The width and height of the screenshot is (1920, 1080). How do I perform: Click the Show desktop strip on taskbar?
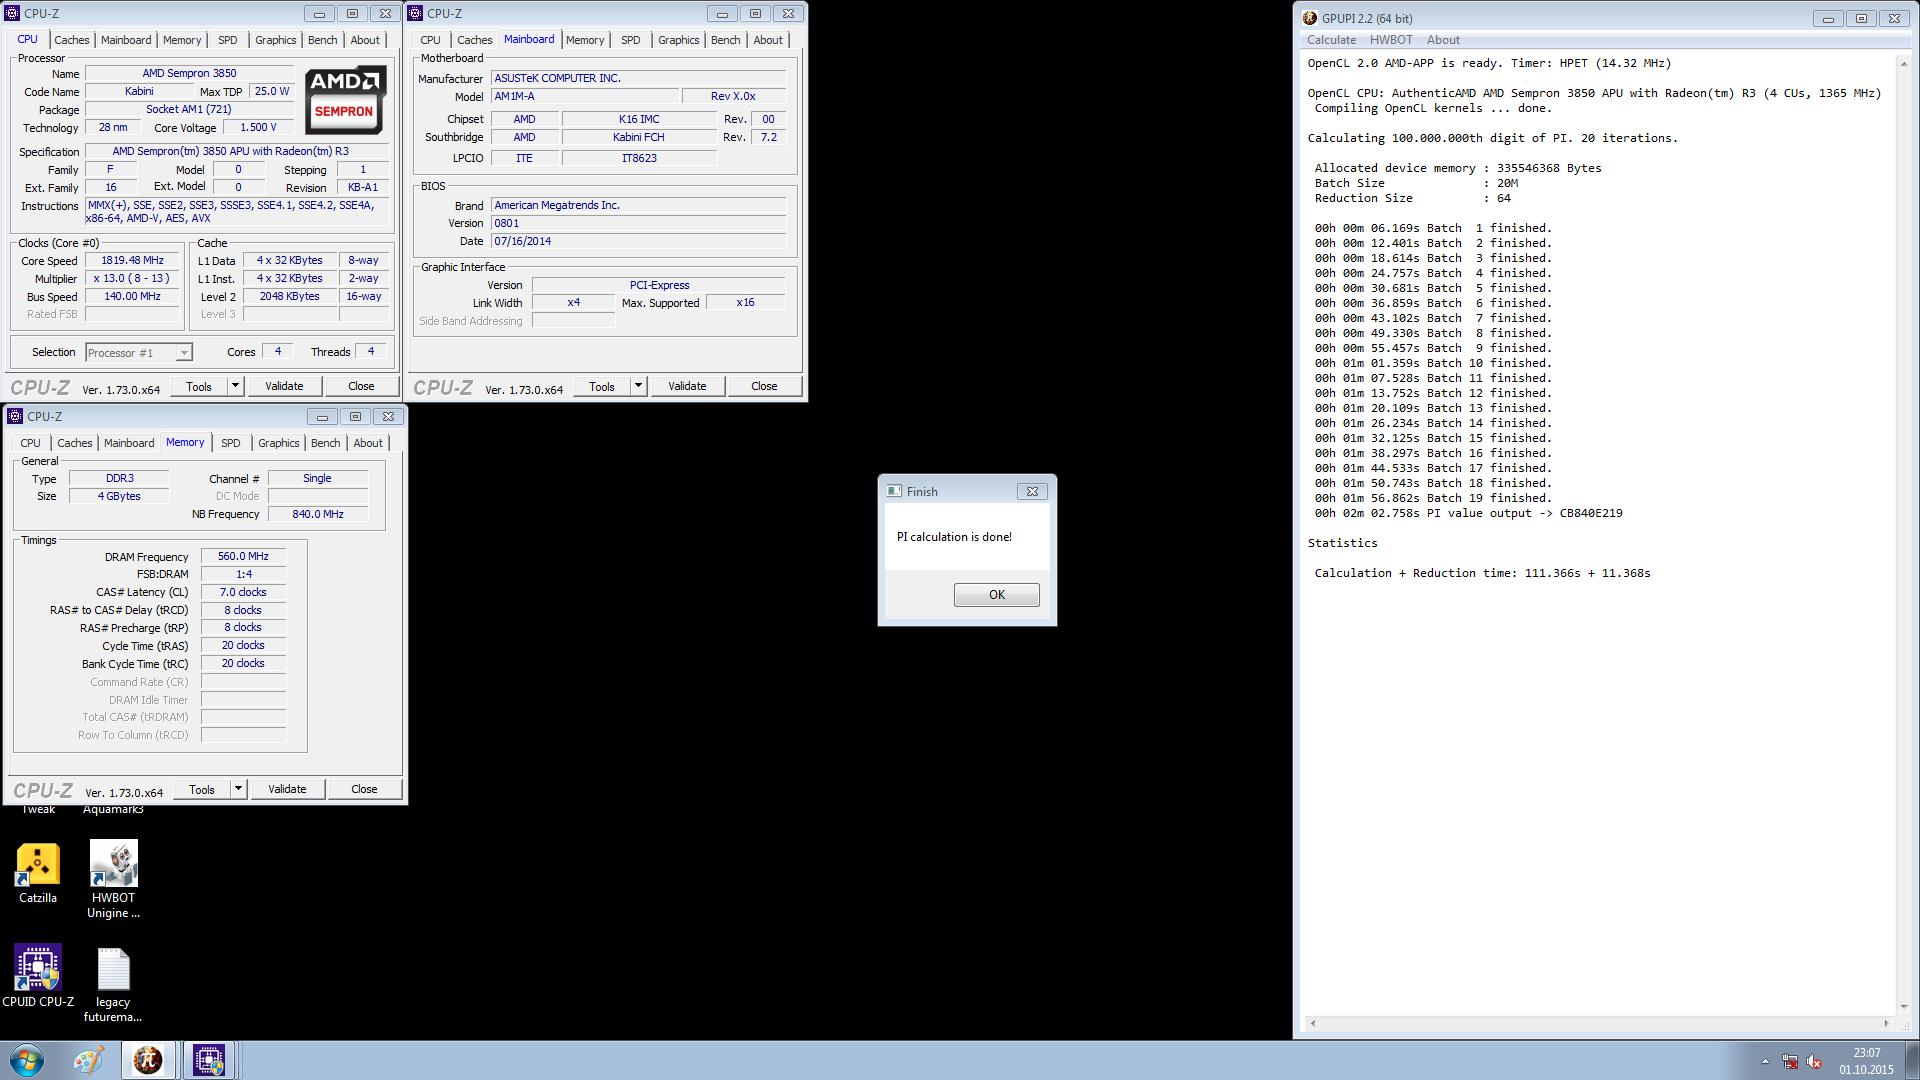(1912, 1060)
